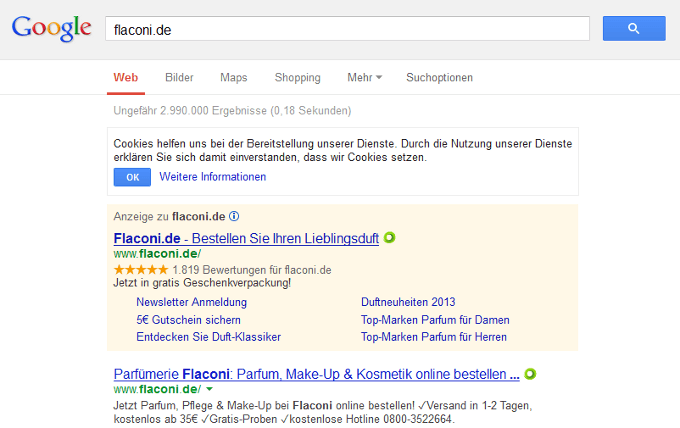This screenshot has width=680, height=428.
Task: Expand the Mehr menu
Action: click(x=365, y=78)
